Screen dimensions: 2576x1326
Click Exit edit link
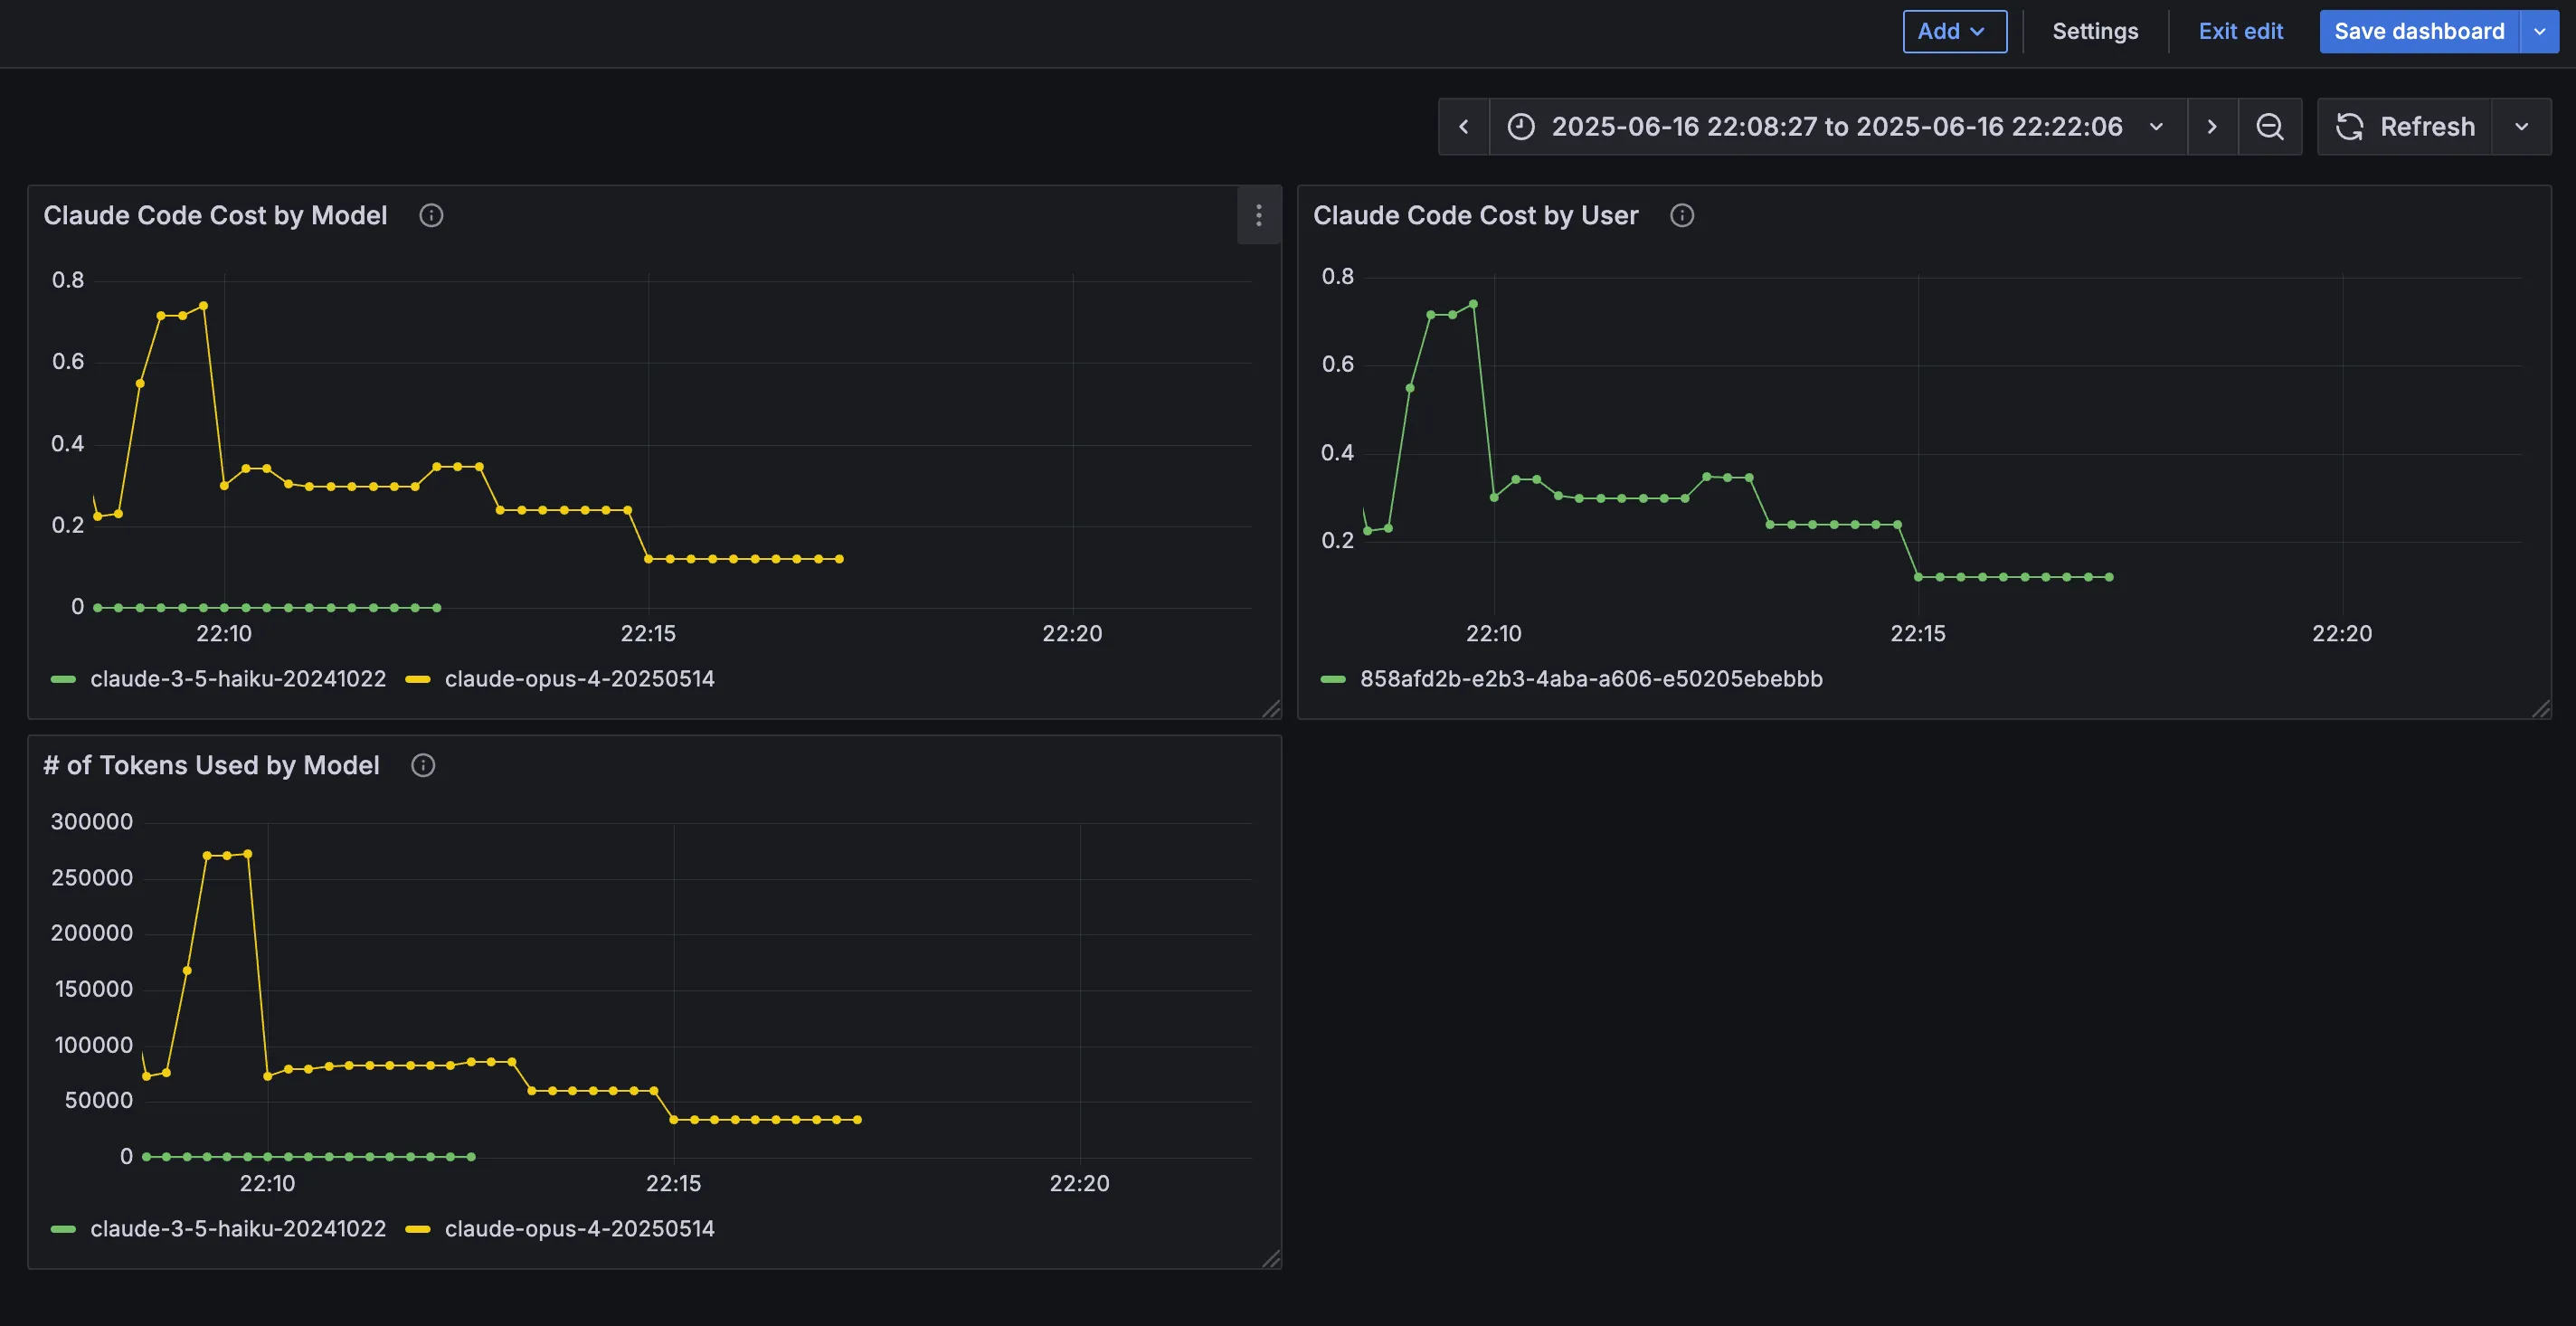[2240, 31]
